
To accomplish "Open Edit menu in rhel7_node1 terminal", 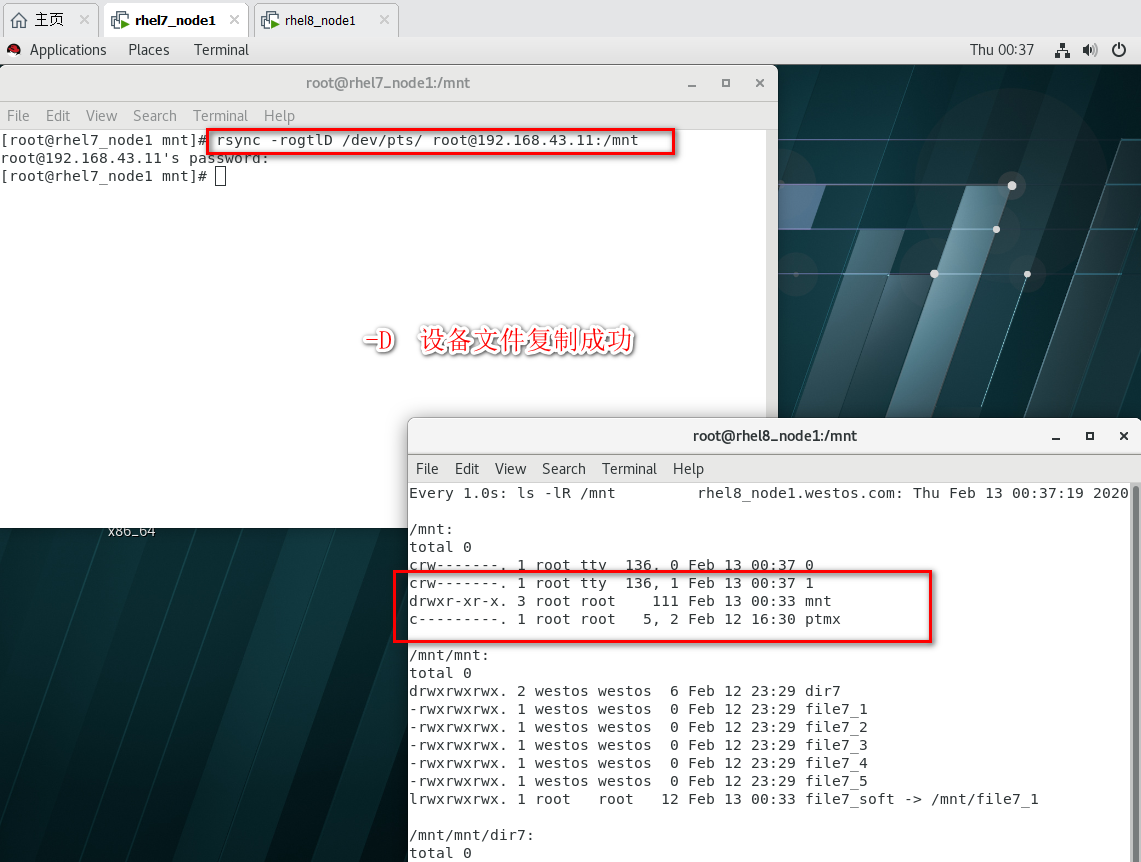I will point(57,116).
